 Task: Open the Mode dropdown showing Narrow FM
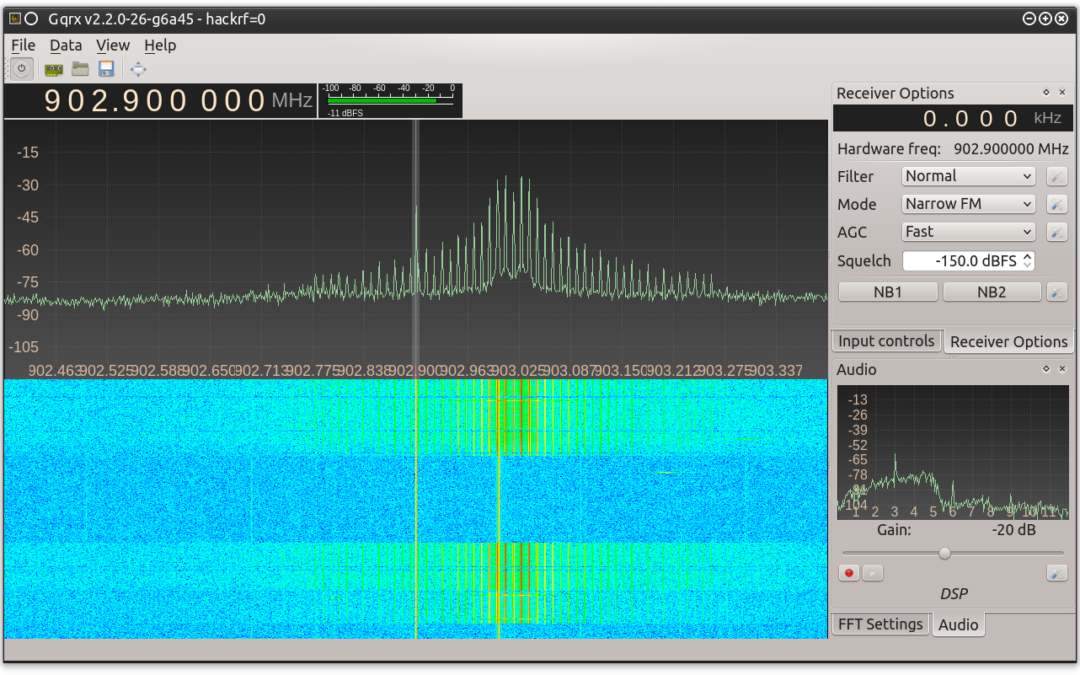click(x=967, y=204)
